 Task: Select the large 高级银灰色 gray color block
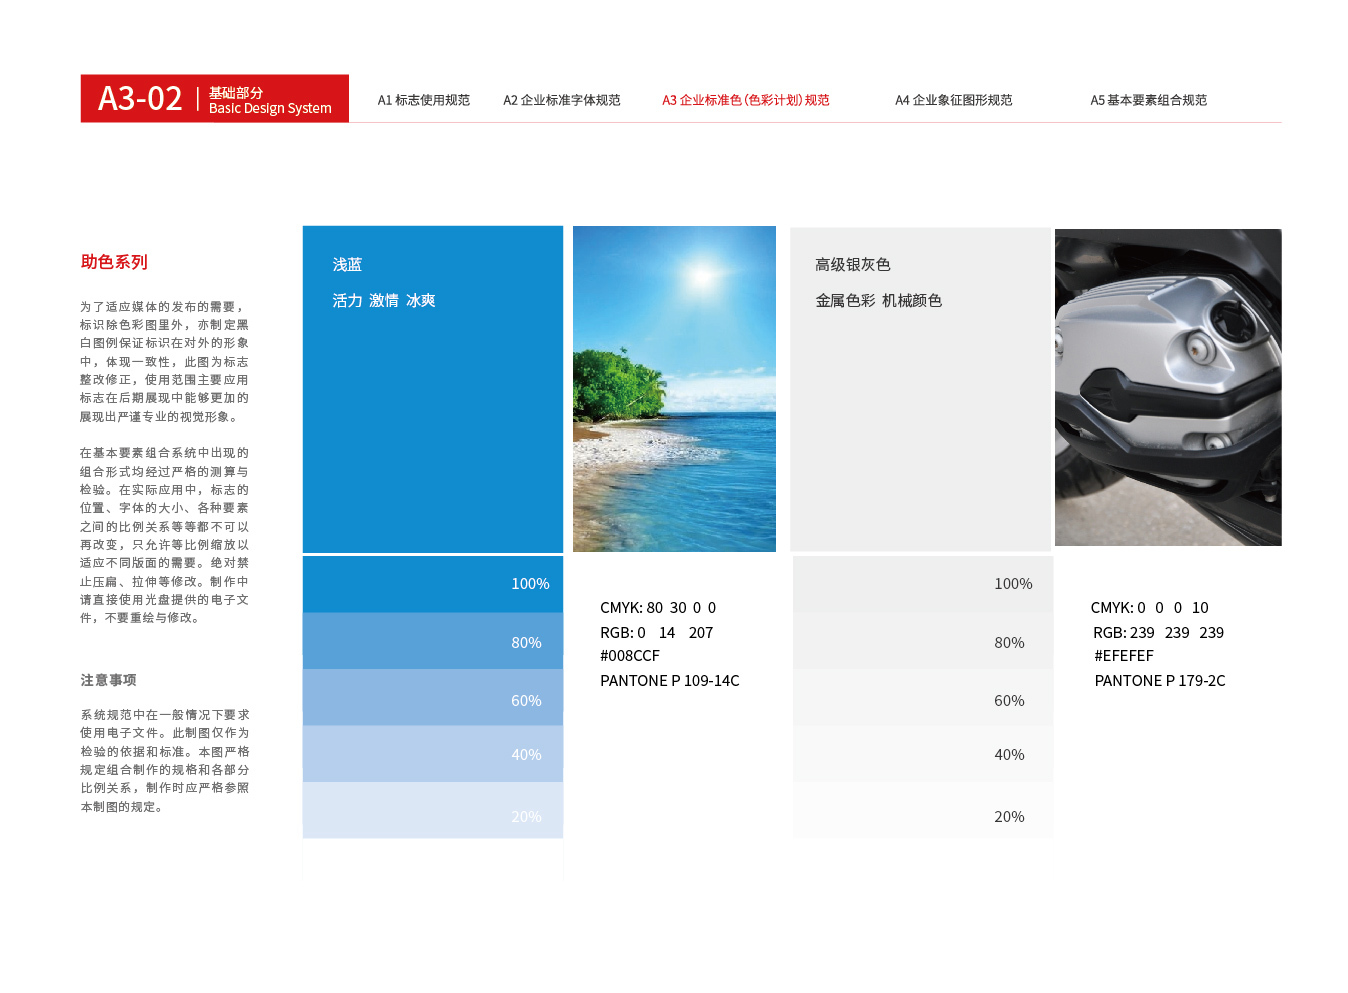click(921, 389)
